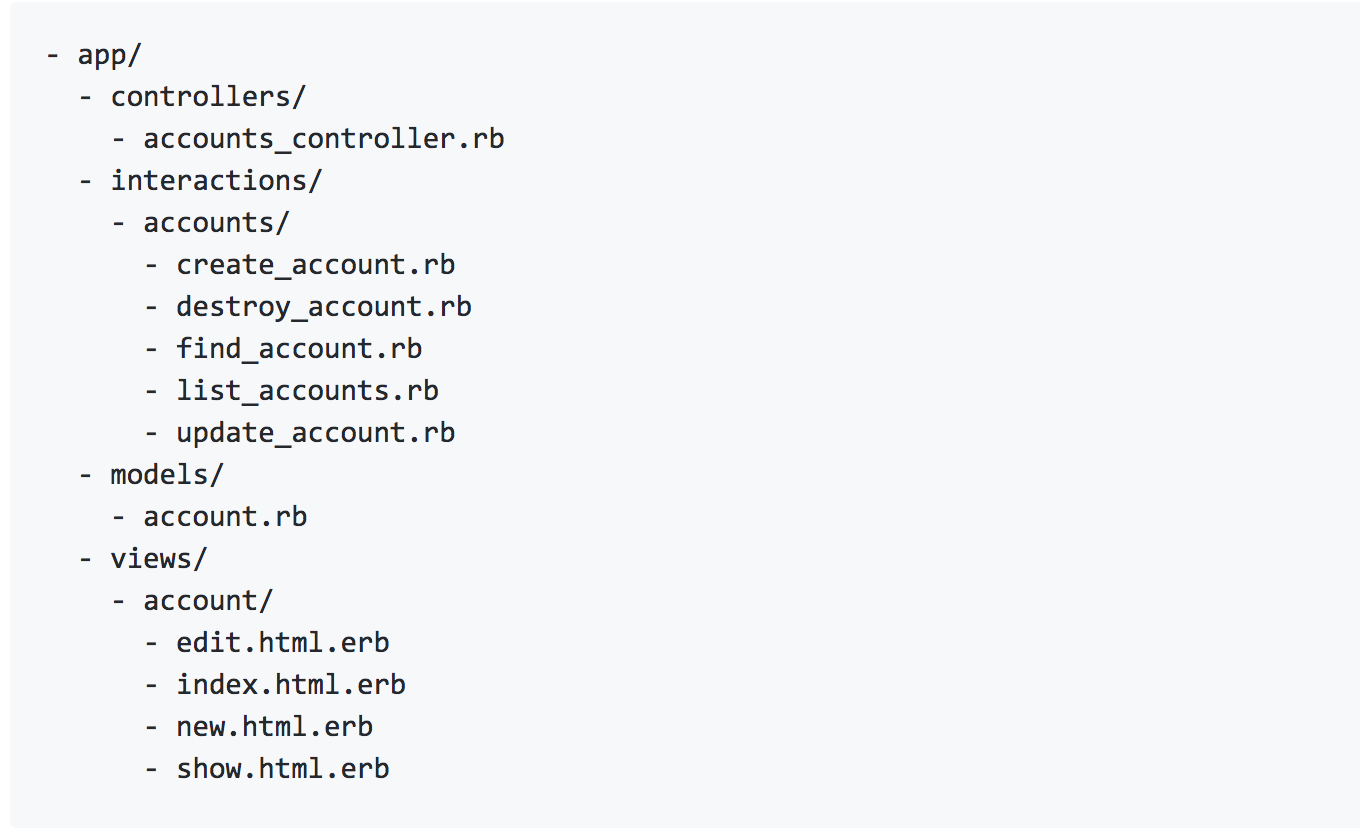Click the dash before interactions/

86,181
